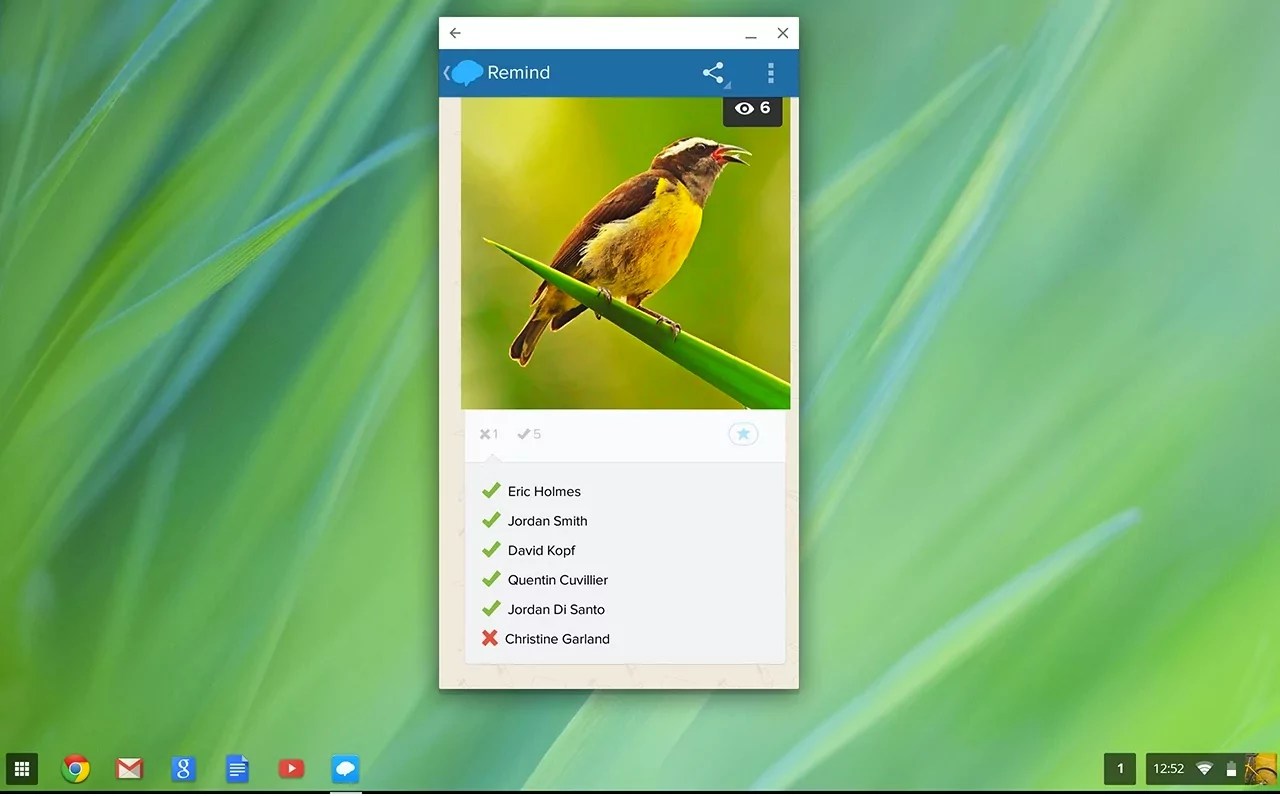
Task: Open the Remind app from the taskbar
Action: 345,768
